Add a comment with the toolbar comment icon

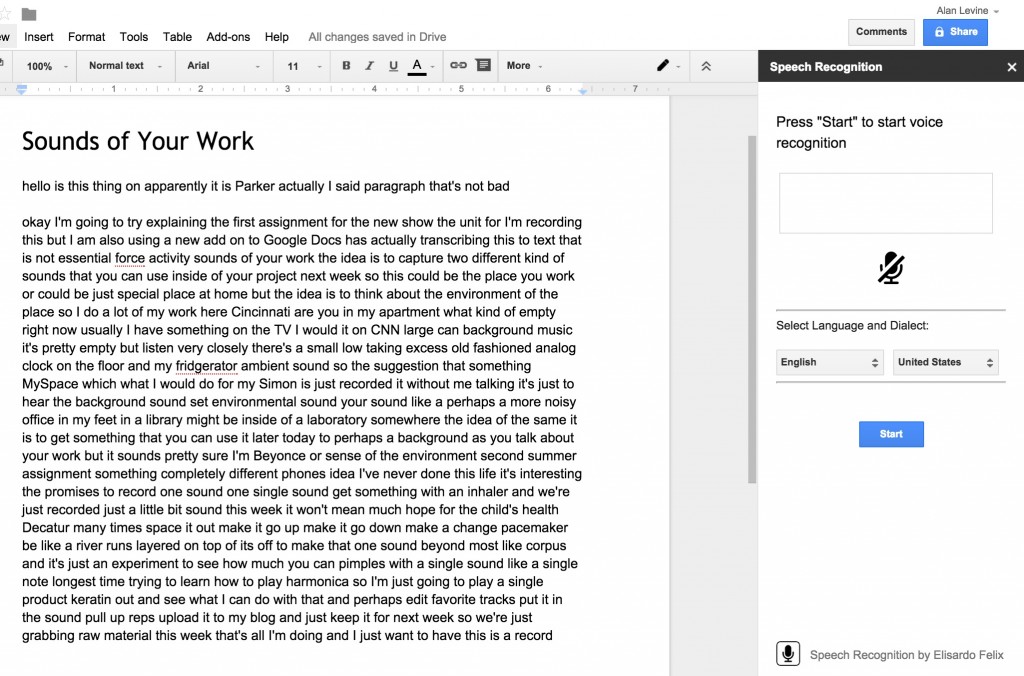click(x=483, y=65)
